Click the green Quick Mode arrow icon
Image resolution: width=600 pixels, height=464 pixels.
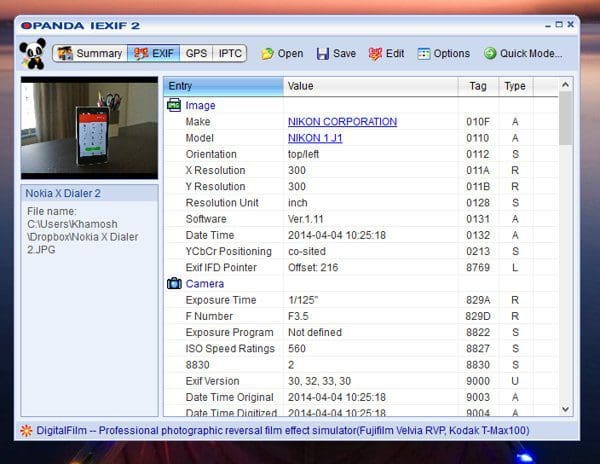pyautogui.click(x=490, y=53)
